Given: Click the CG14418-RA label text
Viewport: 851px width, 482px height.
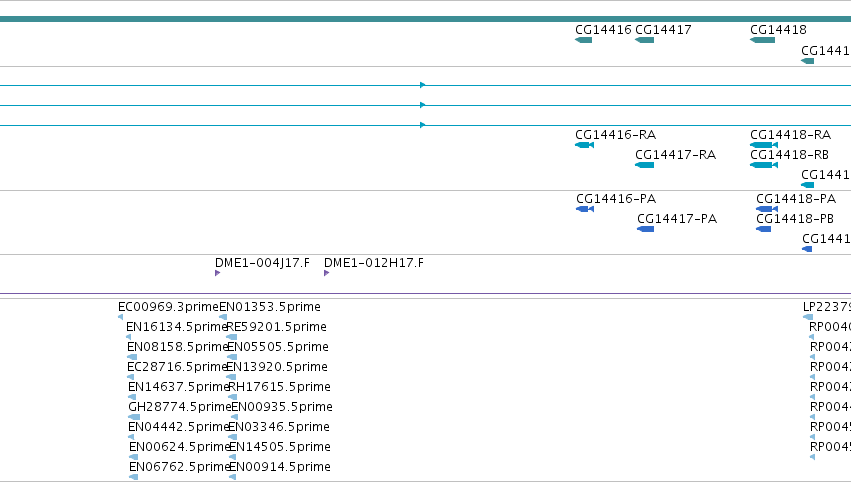Looking at the screenshot, I should click(790, 135).
